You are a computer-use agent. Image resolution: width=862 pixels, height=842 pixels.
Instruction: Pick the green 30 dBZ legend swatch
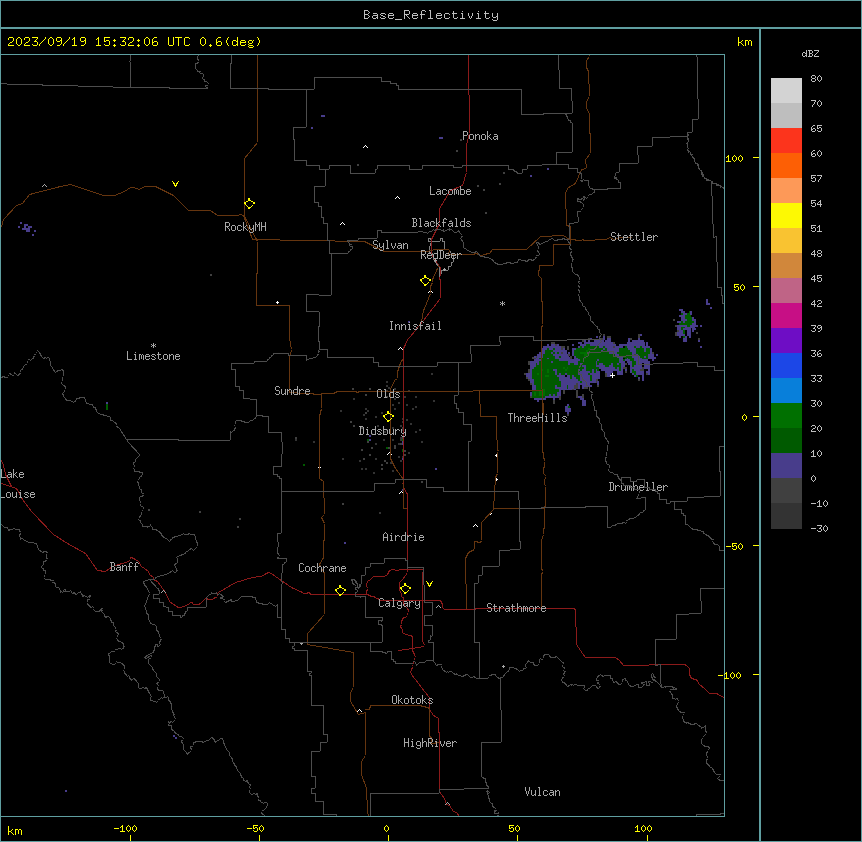[786, 416]
